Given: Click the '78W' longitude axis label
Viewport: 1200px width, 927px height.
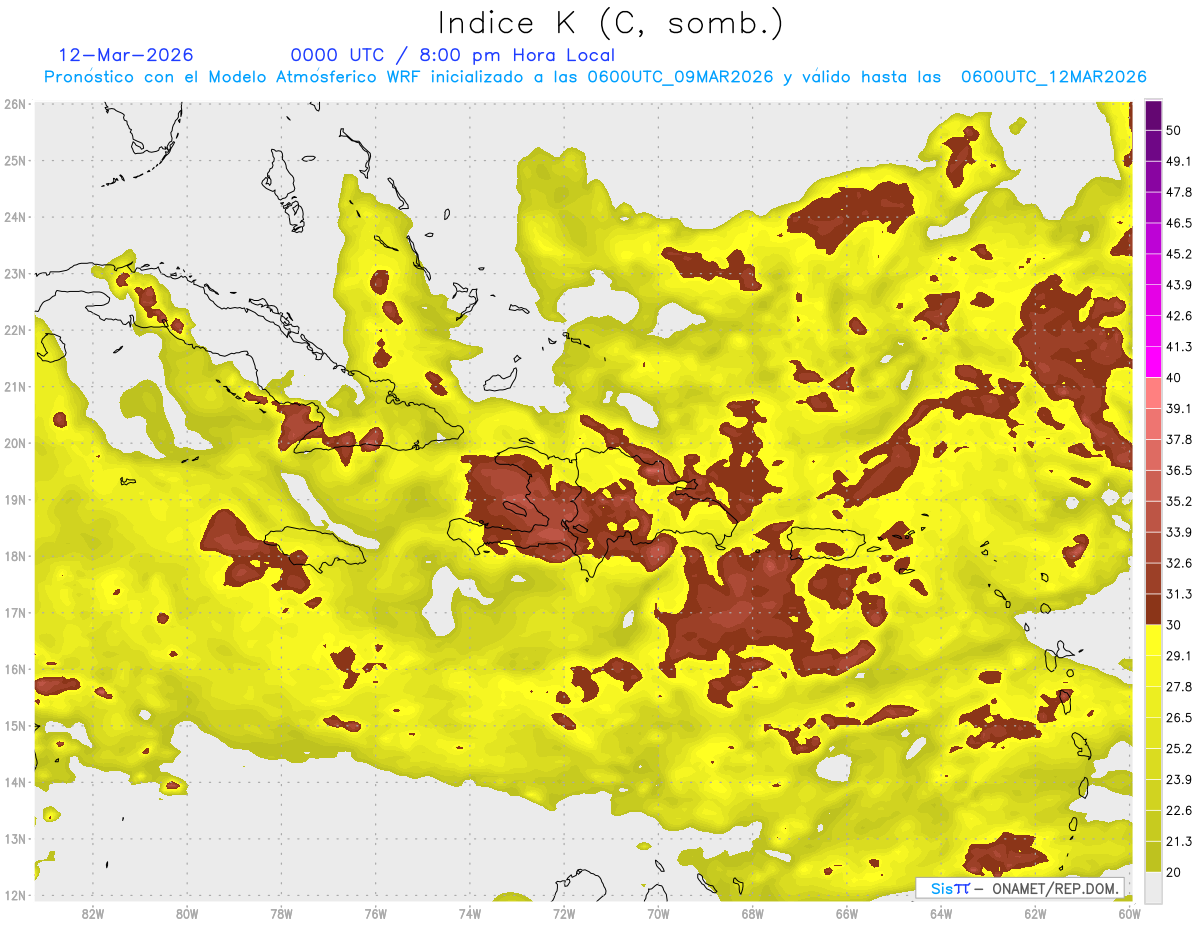Looking at the screenshot, I should [x=281, y=914].
